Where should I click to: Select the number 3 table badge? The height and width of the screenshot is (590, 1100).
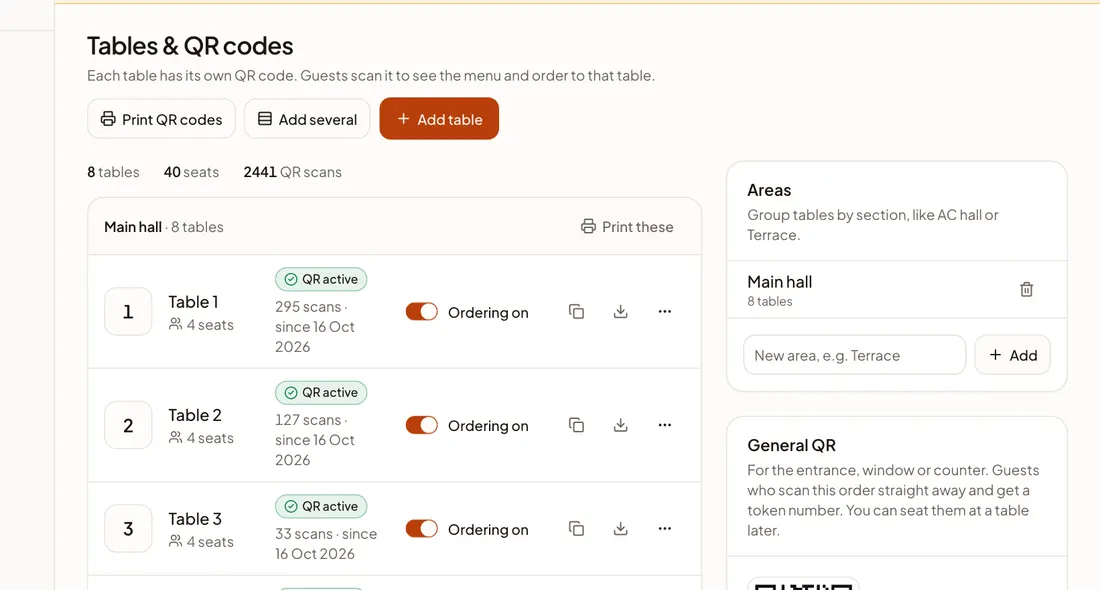click(128, 529)
